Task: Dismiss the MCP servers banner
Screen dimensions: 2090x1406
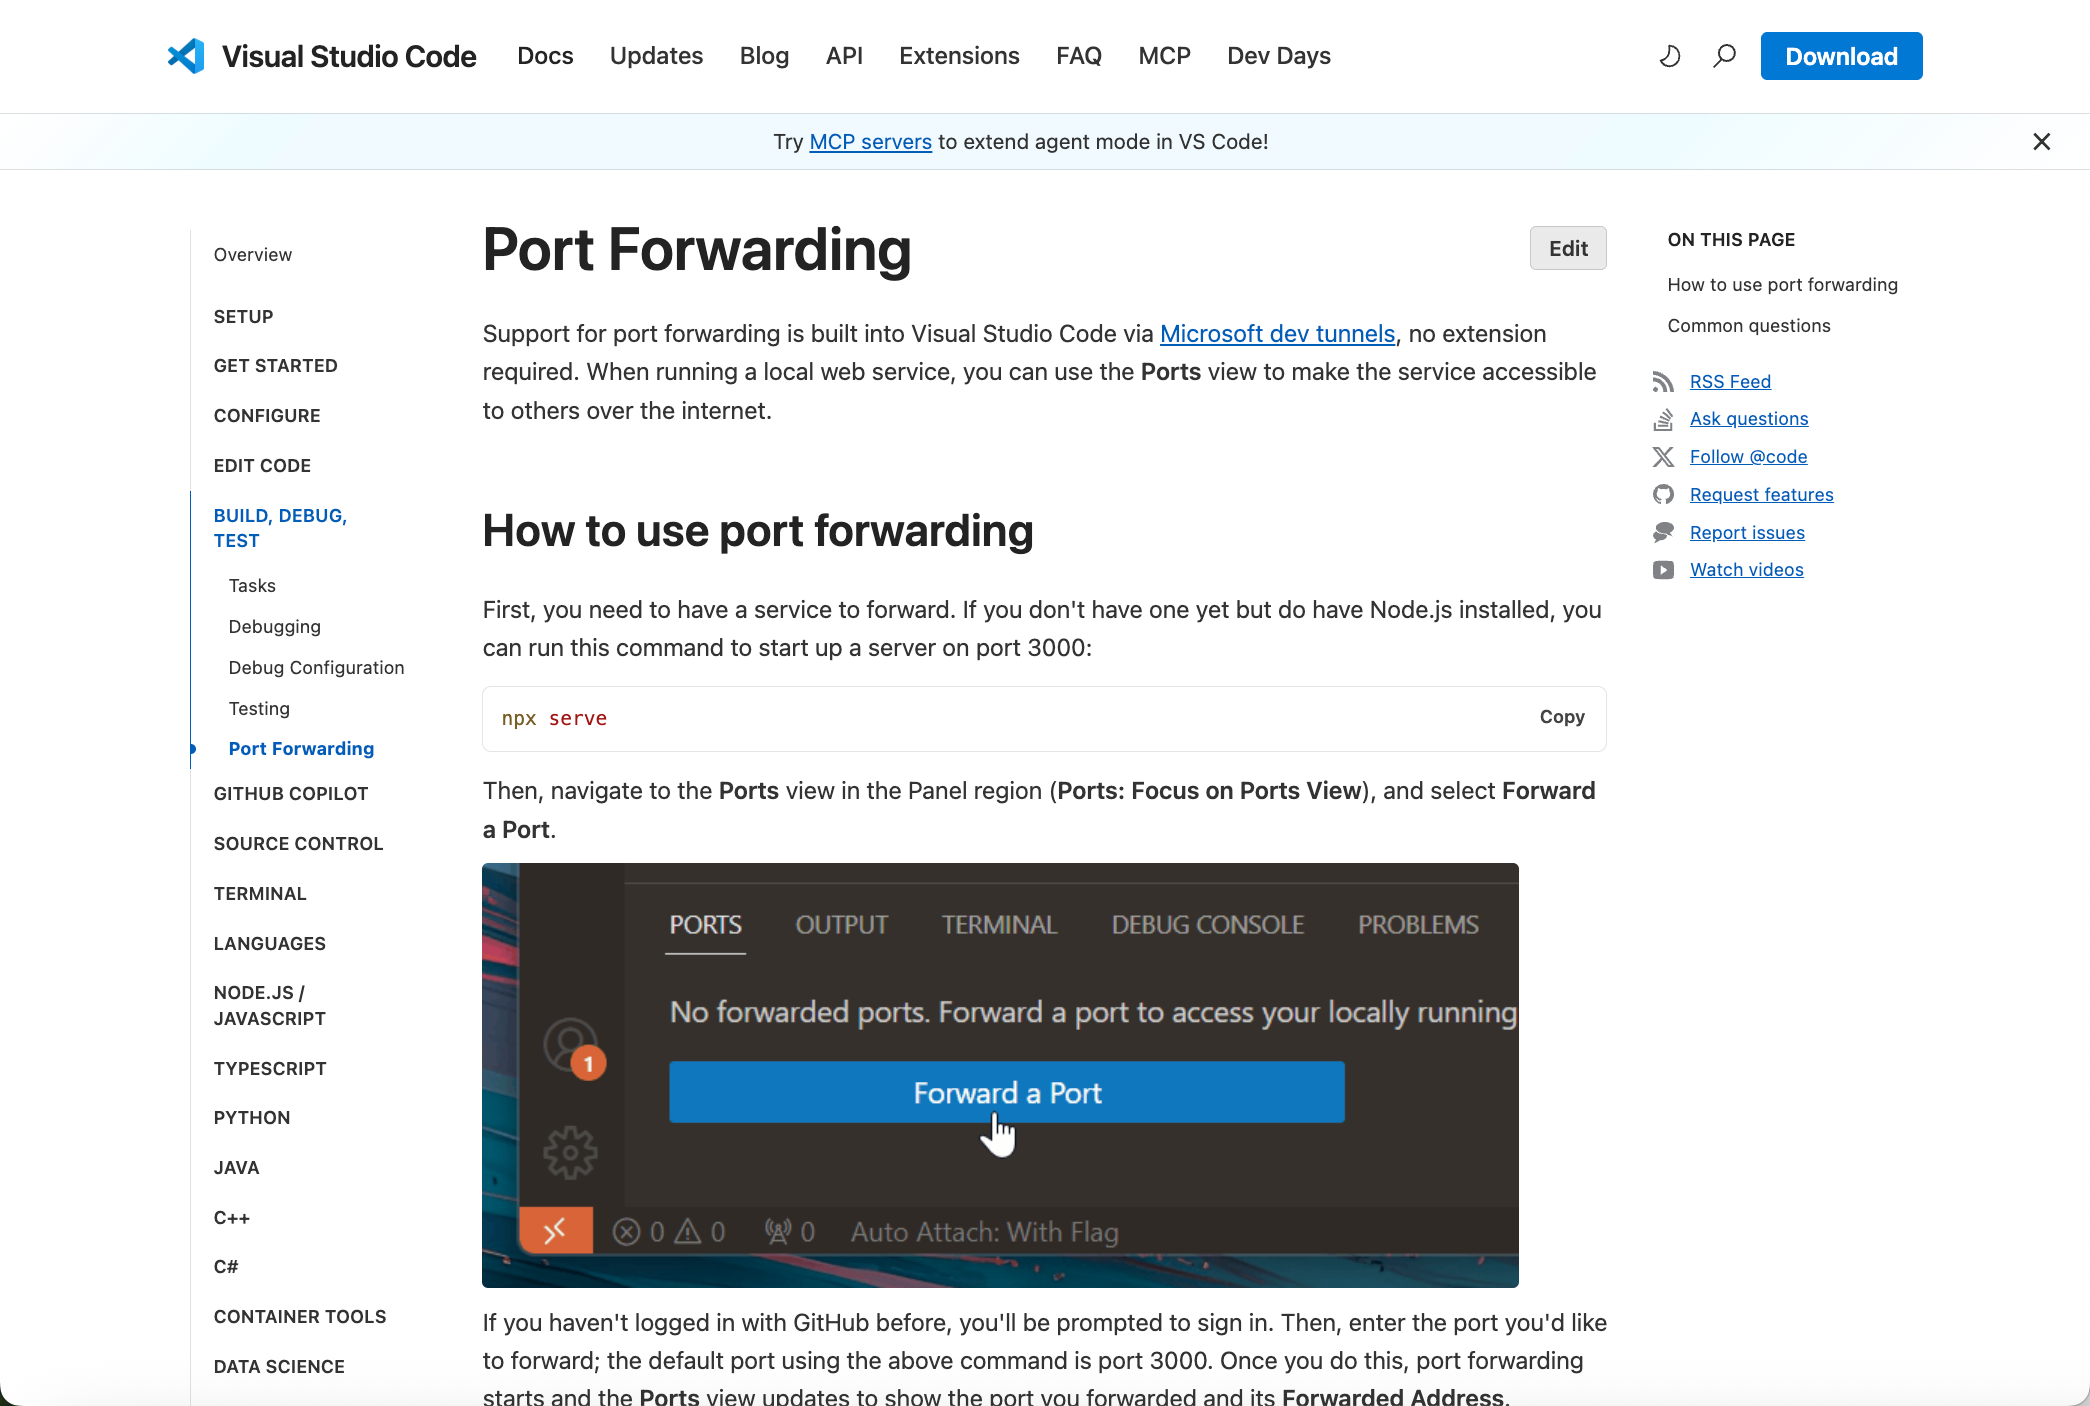Action: coord(2041,142)
